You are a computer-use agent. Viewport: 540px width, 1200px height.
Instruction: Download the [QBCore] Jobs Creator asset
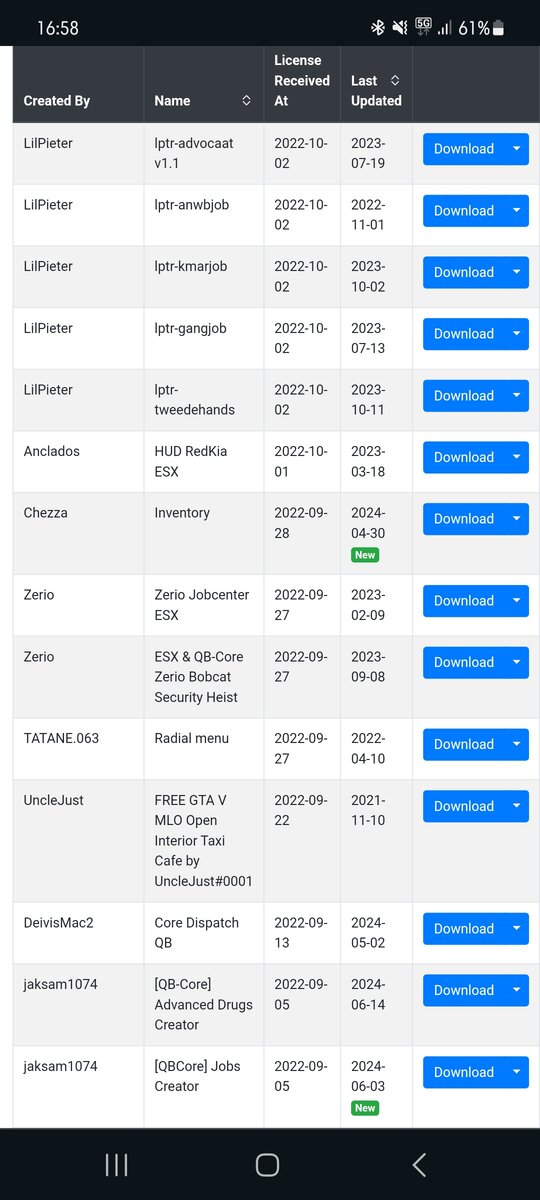(x=464, y=1073)
